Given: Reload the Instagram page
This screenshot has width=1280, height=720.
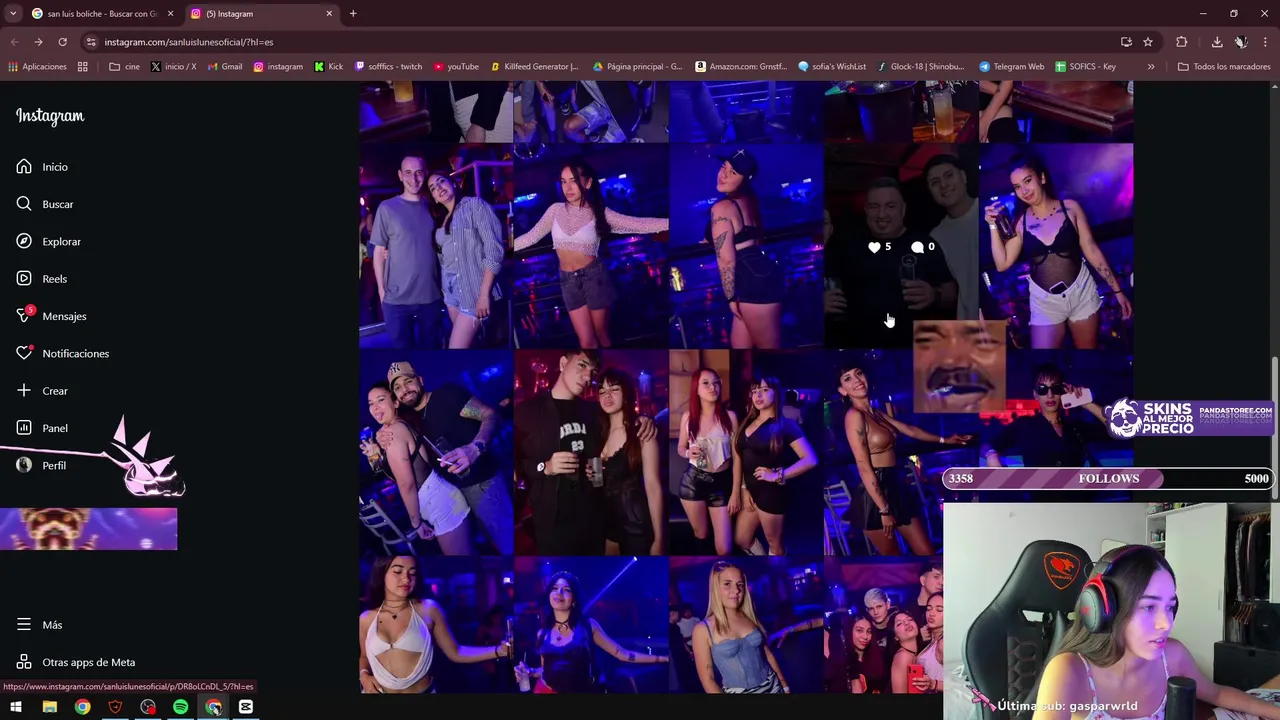Looking at the screenshot, I should pyautogui.click(x=62, y=42).
